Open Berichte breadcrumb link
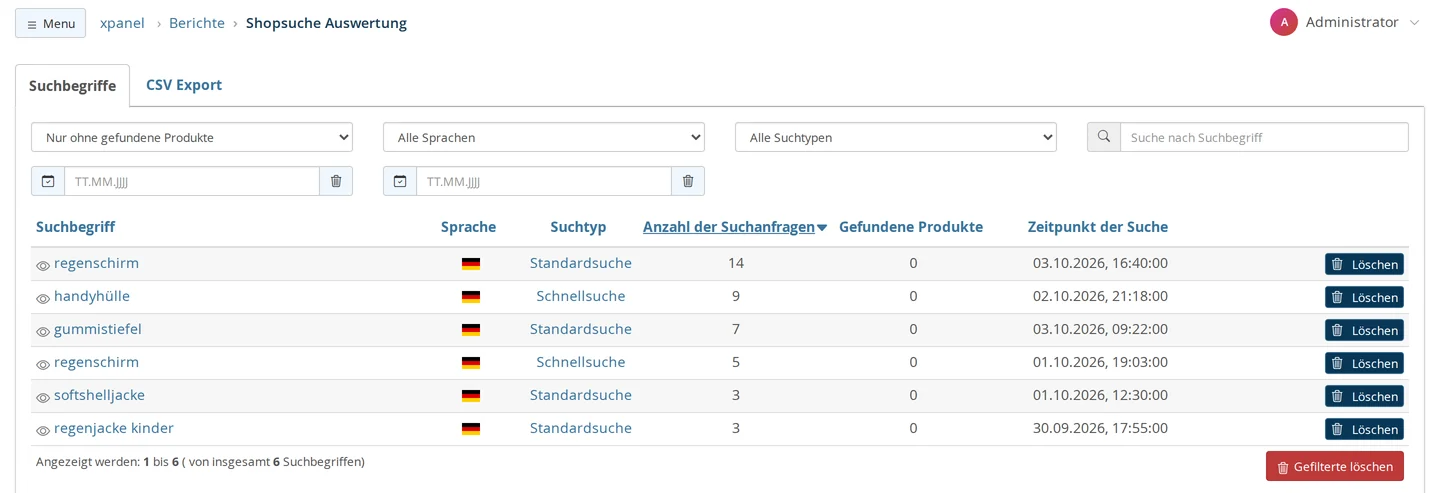Viewport: 1432px width, 493px height. [x=197, y=23]
